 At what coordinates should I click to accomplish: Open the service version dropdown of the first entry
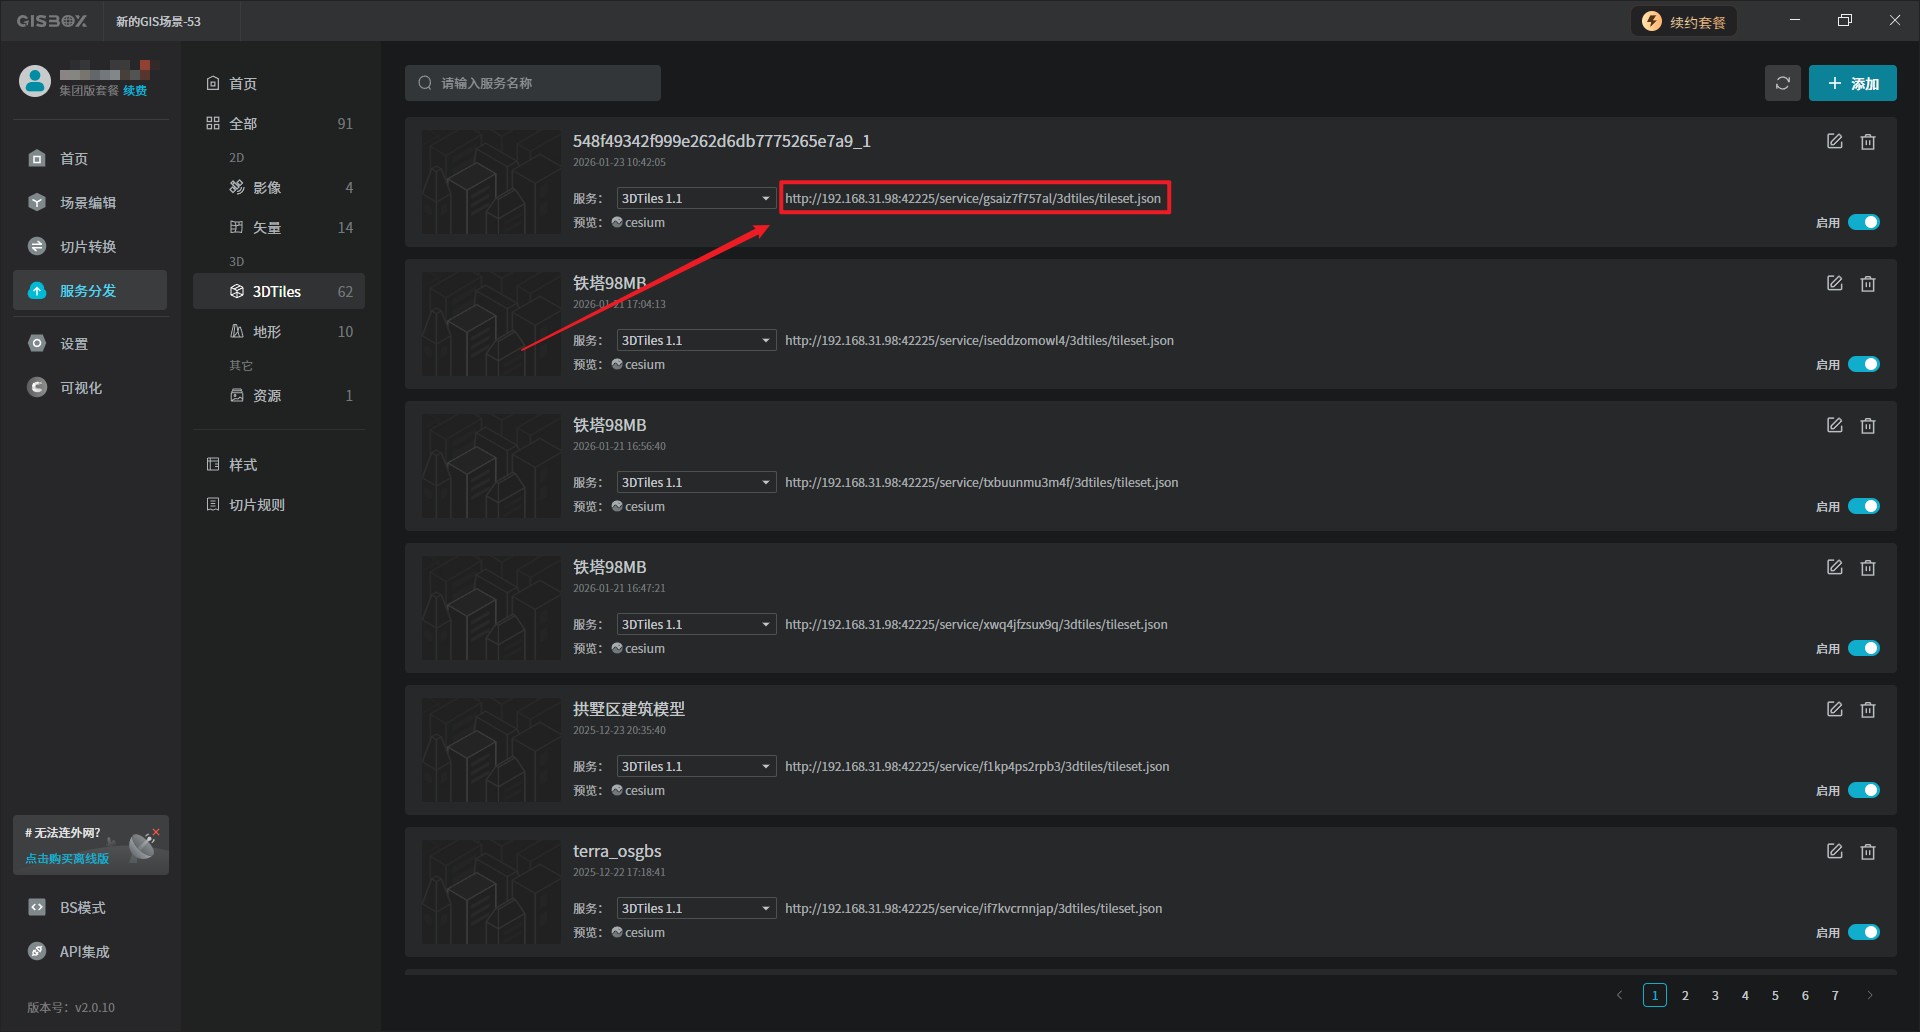(x=696, y=199)
